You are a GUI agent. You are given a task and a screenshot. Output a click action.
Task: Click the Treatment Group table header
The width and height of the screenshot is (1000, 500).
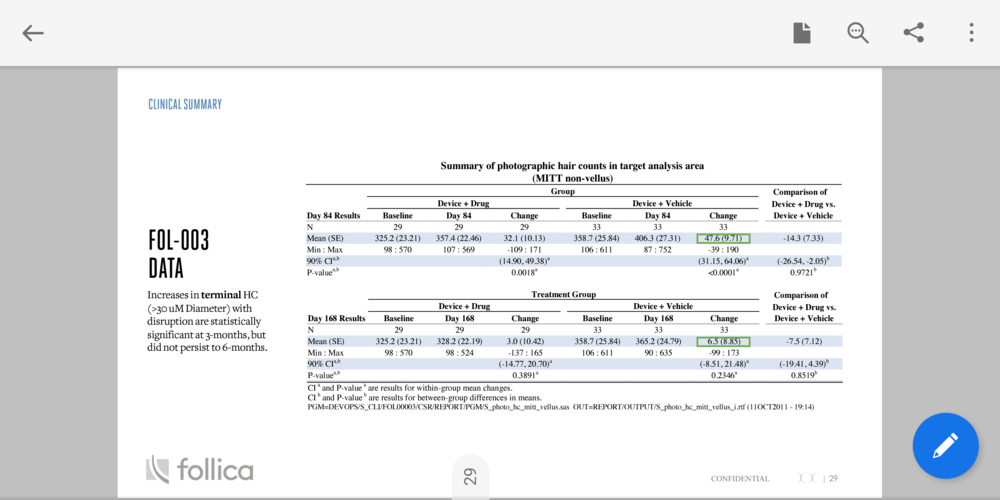point(563,294)
